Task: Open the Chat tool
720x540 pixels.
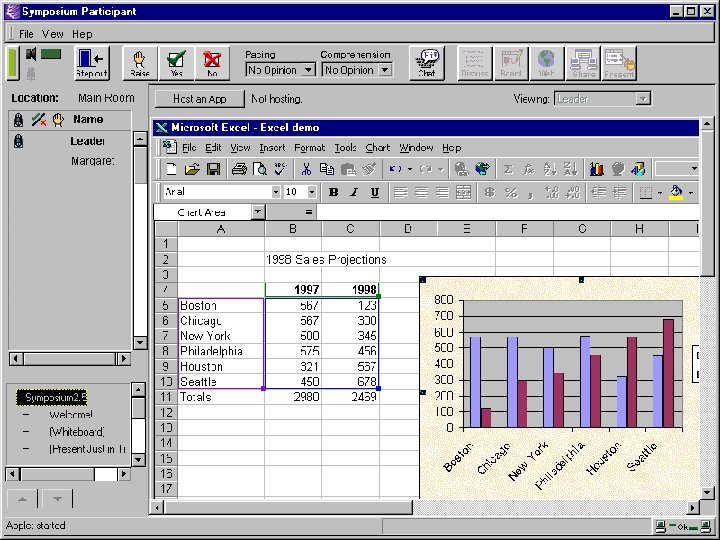Action: [427, 63]
